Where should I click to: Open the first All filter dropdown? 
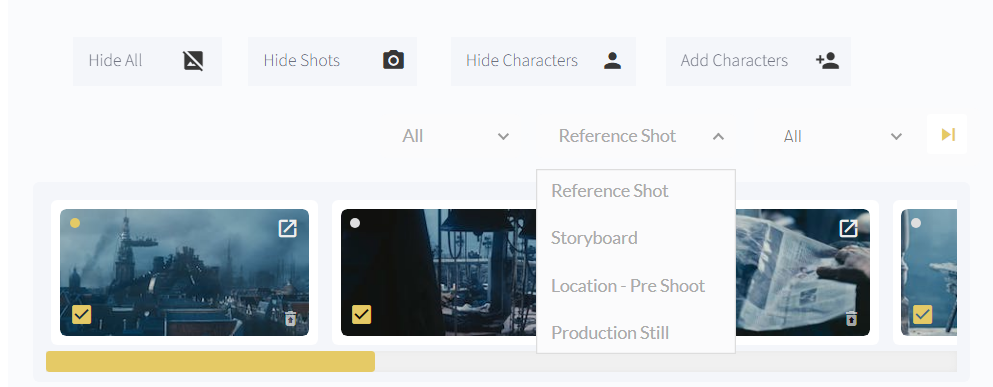[456, 136]
